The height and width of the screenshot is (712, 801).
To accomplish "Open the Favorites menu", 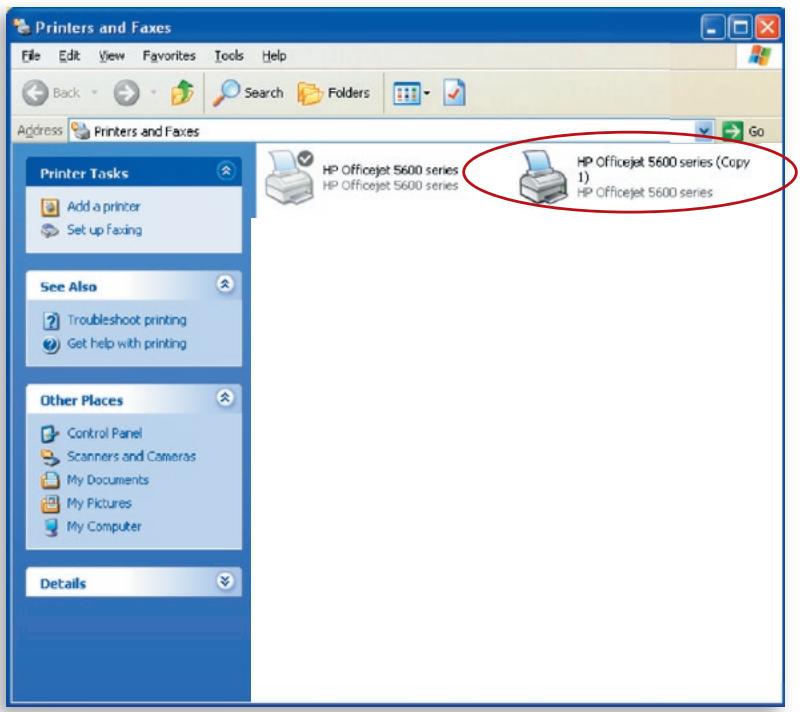I will (169, 56).
